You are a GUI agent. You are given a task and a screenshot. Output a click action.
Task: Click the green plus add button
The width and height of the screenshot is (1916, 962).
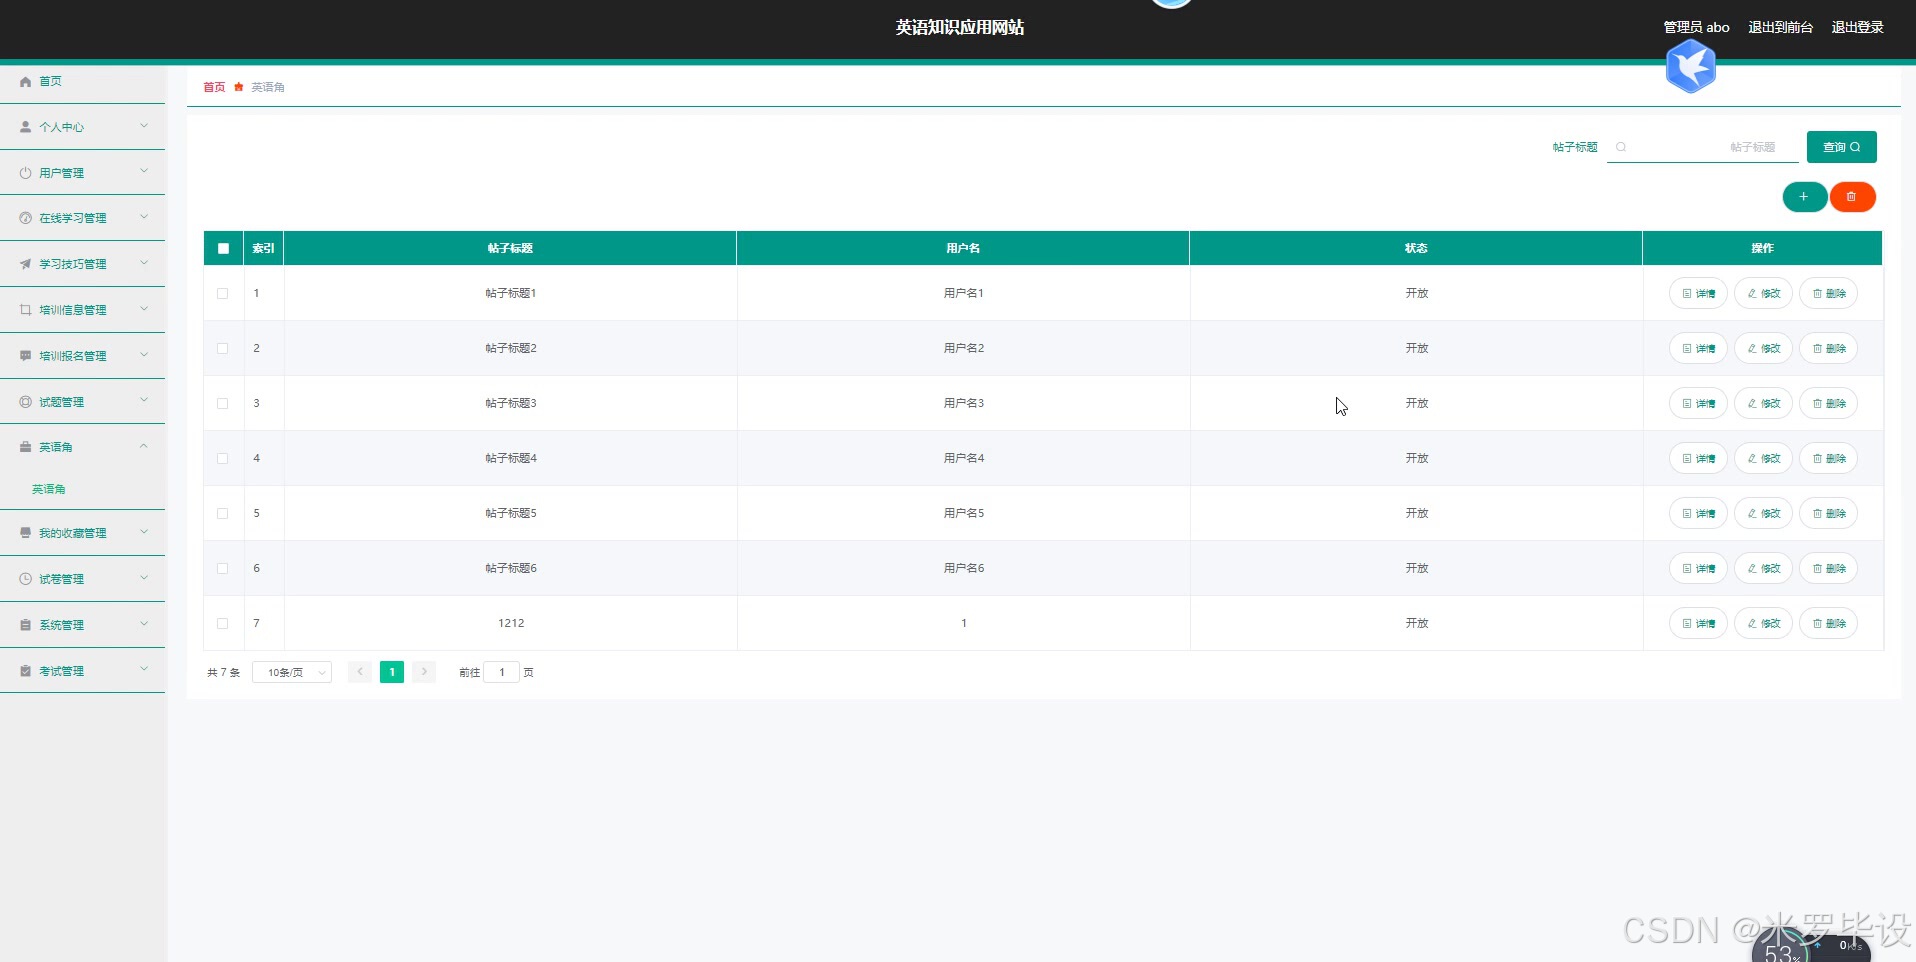(x=1804, y=197)
